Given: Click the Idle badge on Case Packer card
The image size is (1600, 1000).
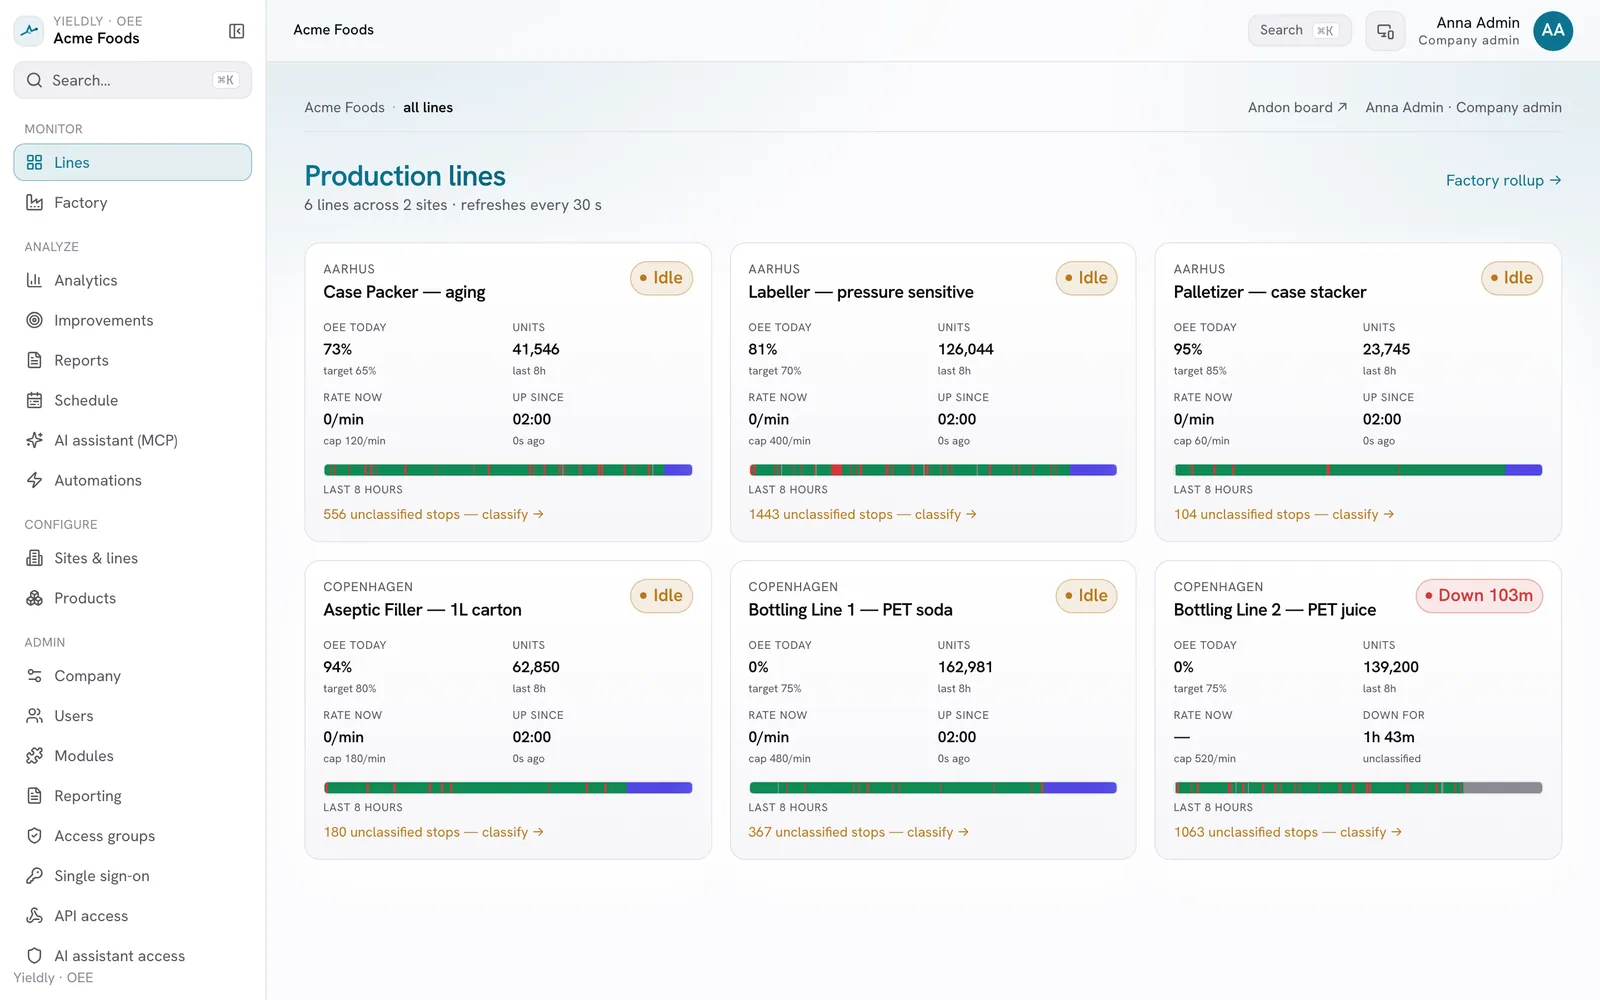Looking at the screenshot, I should pos(662,278).
